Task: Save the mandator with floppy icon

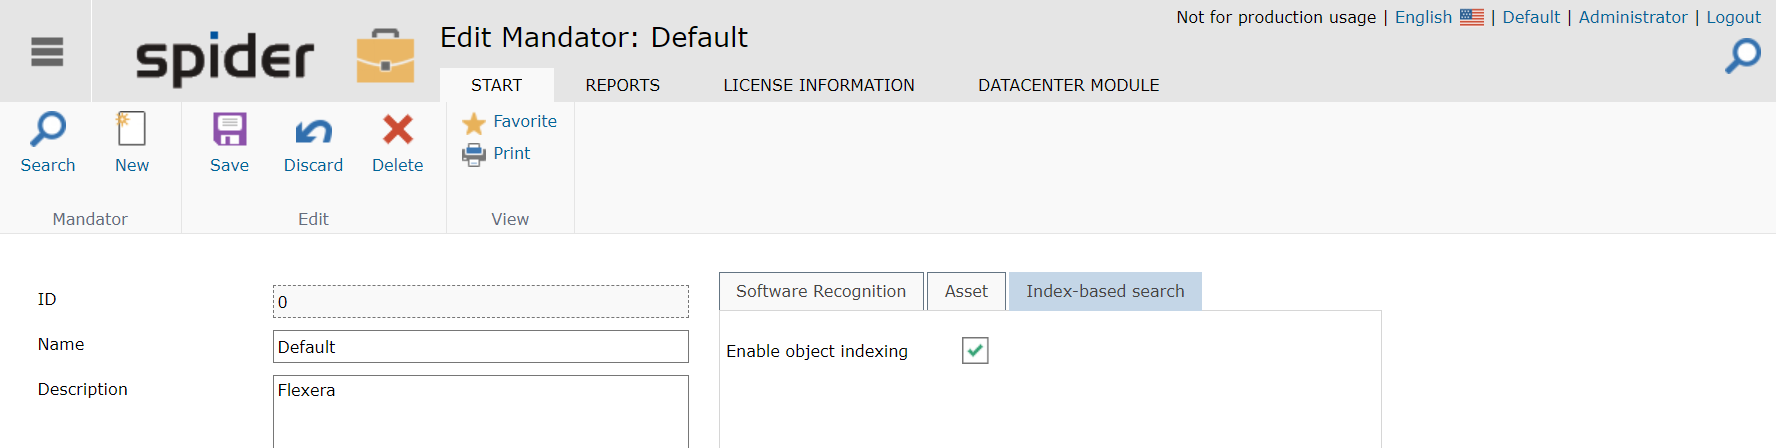Action: 229,129
